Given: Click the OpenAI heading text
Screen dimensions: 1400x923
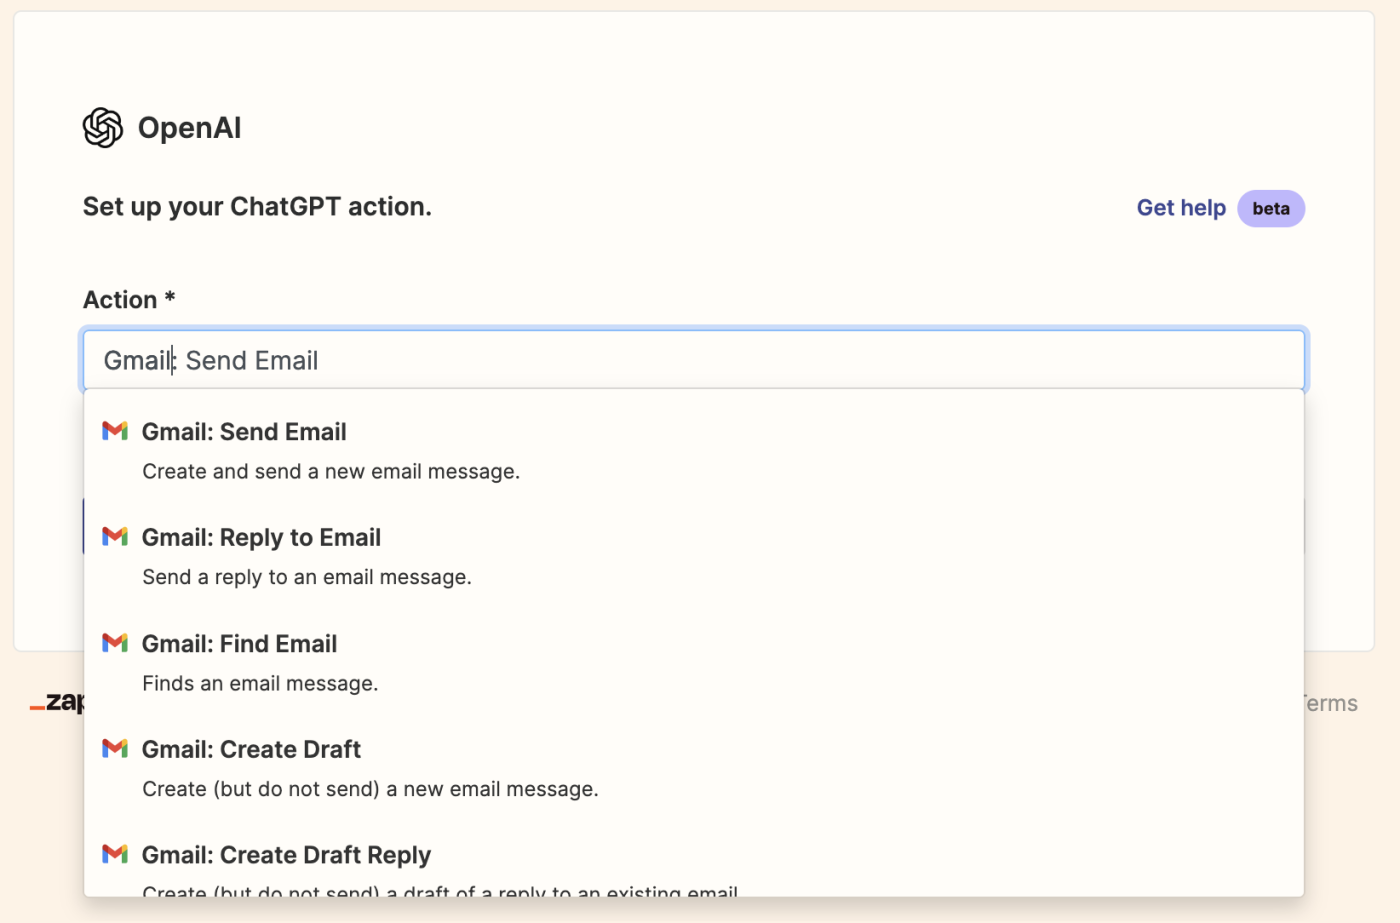Looking at the screenshot, I should (189, 128).
